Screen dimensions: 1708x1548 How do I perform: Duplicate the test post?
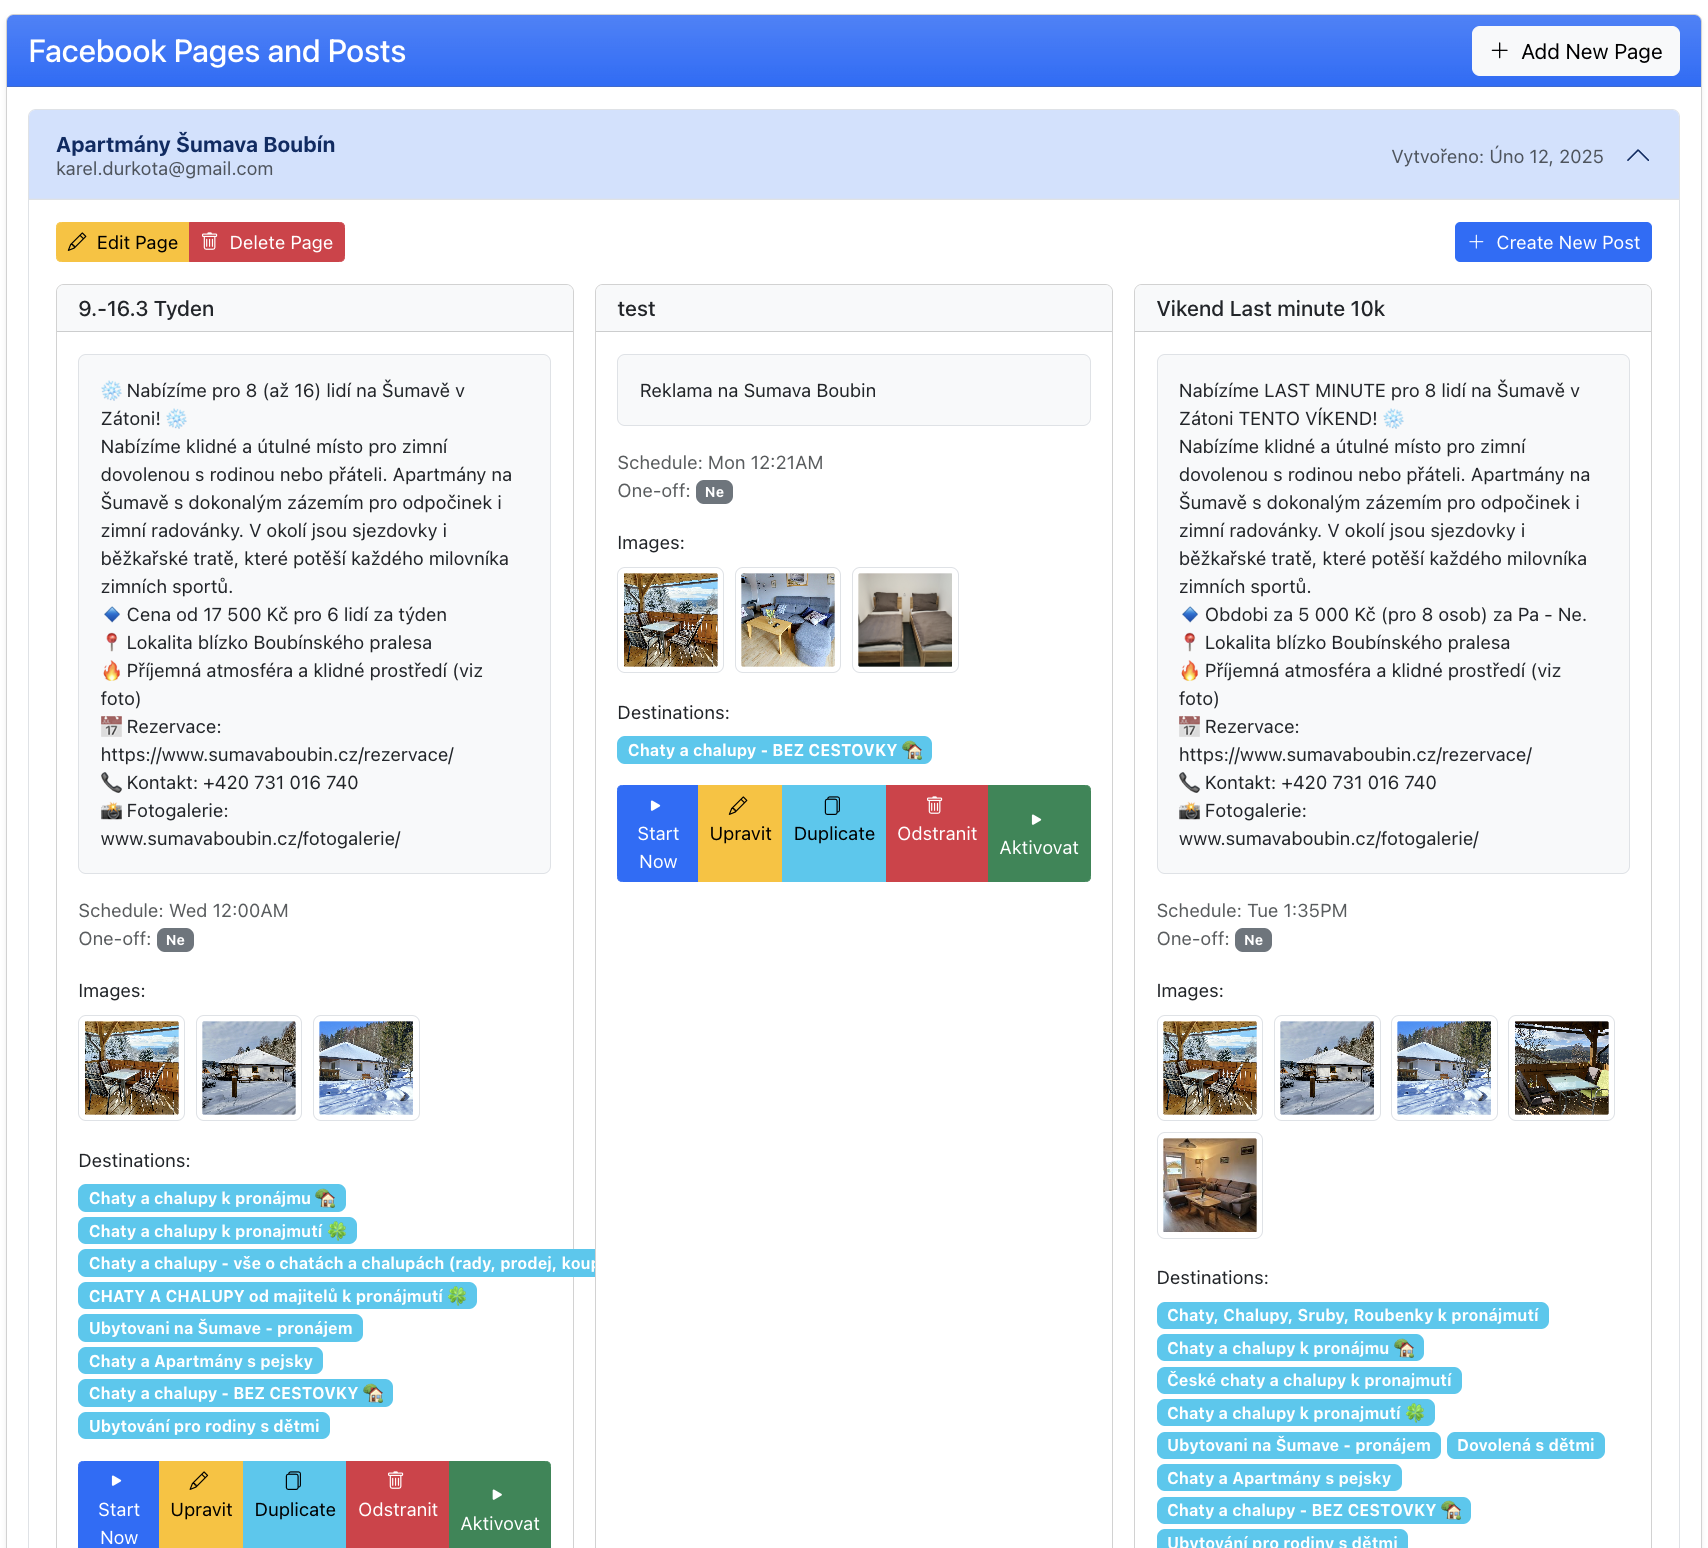834,833
